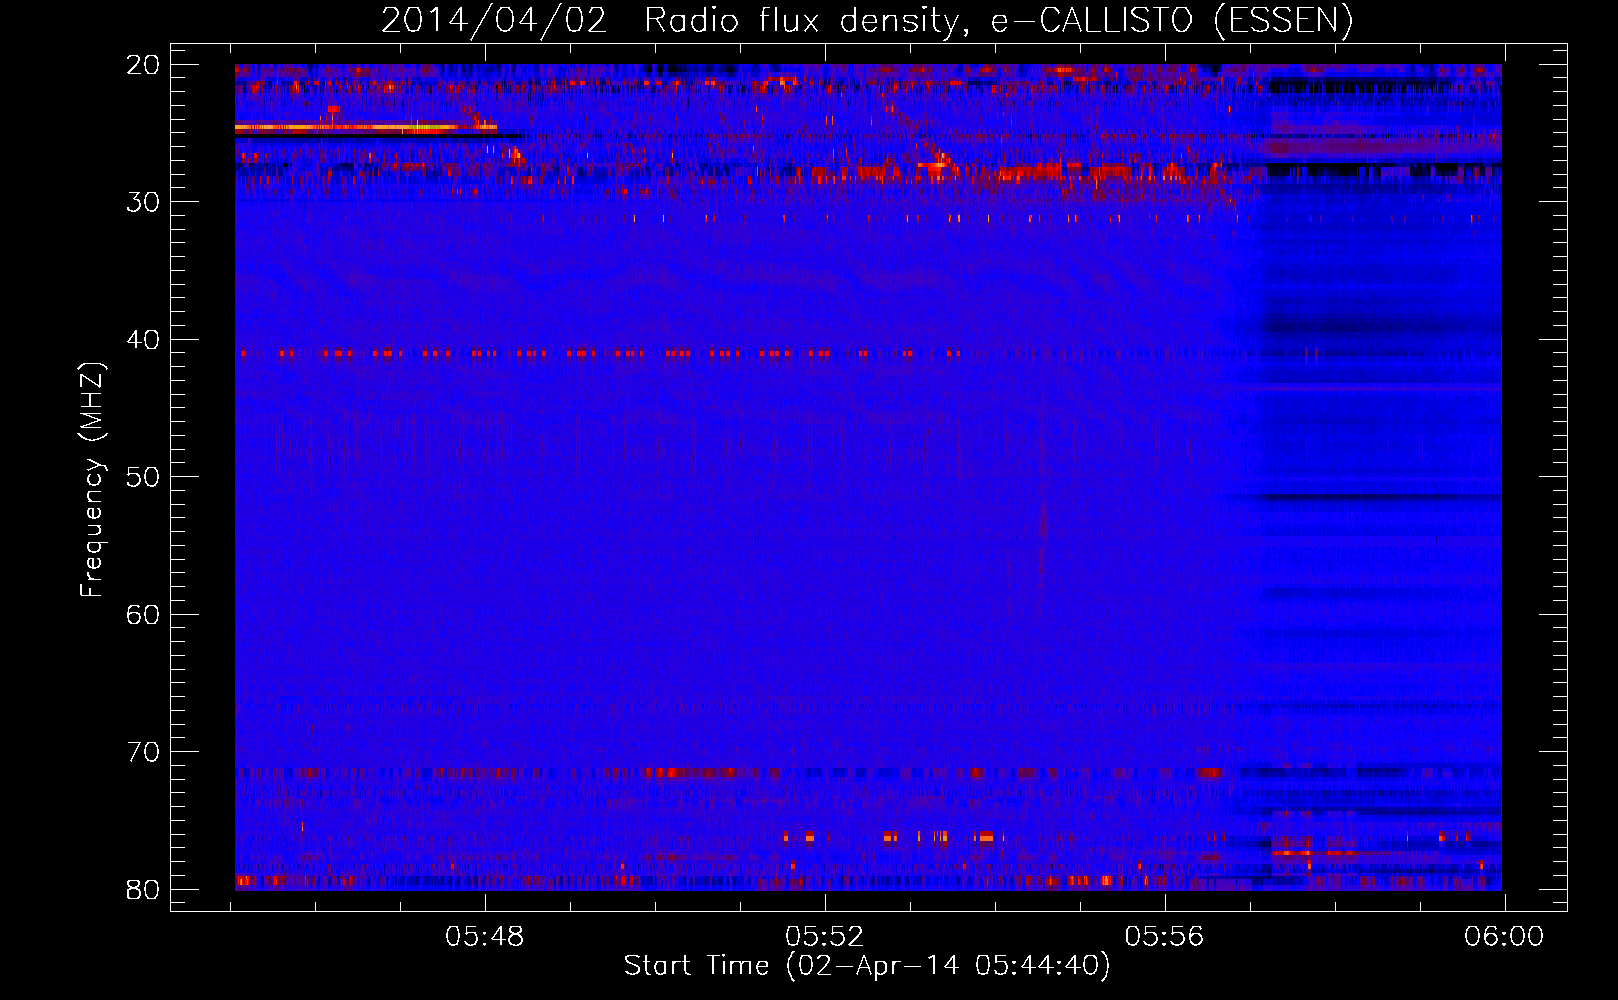Click the 60 MHz frequency tick label

144,614
